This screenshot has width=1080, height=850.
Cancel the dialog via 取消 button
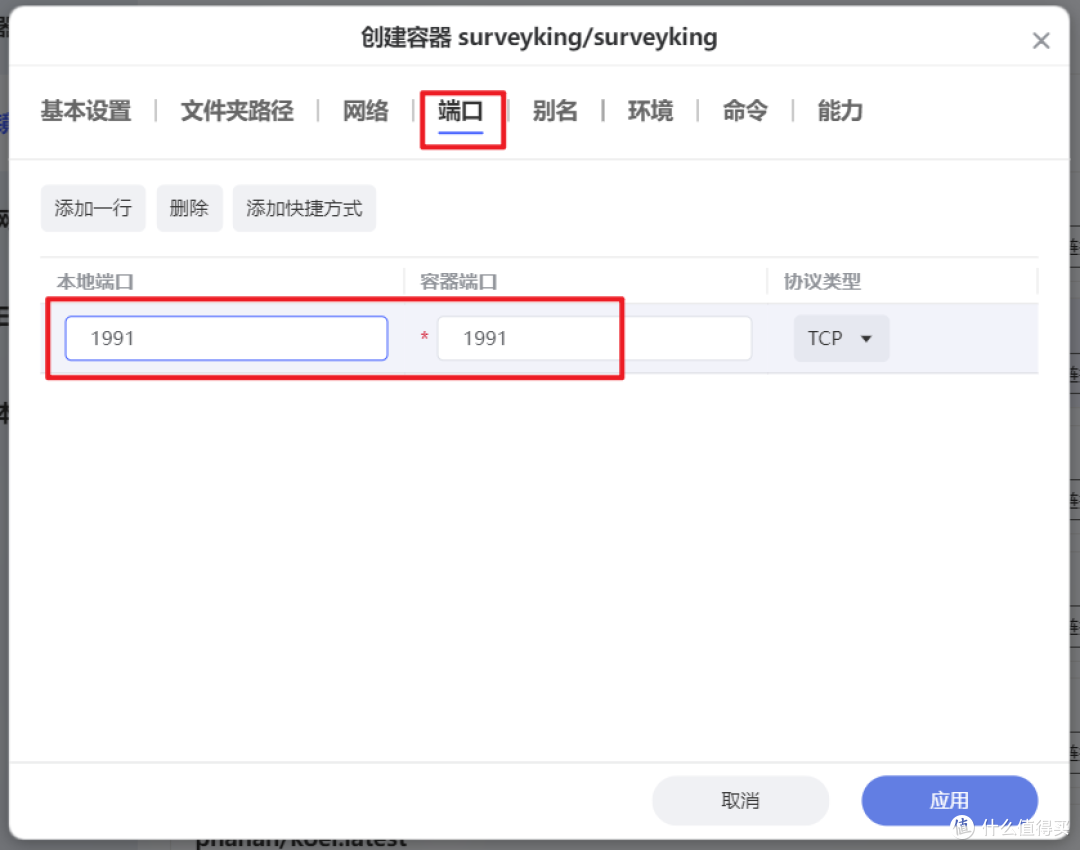click(740, 800)
